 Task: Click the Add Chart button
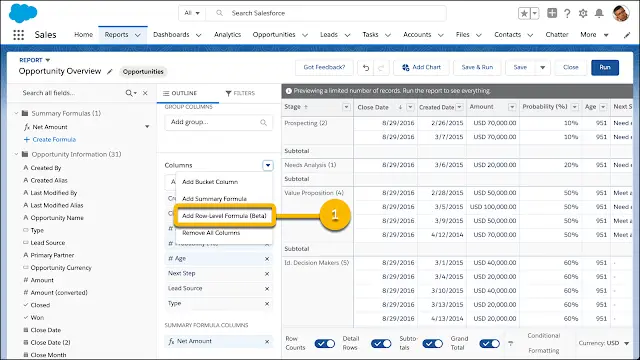click(421, 67)
